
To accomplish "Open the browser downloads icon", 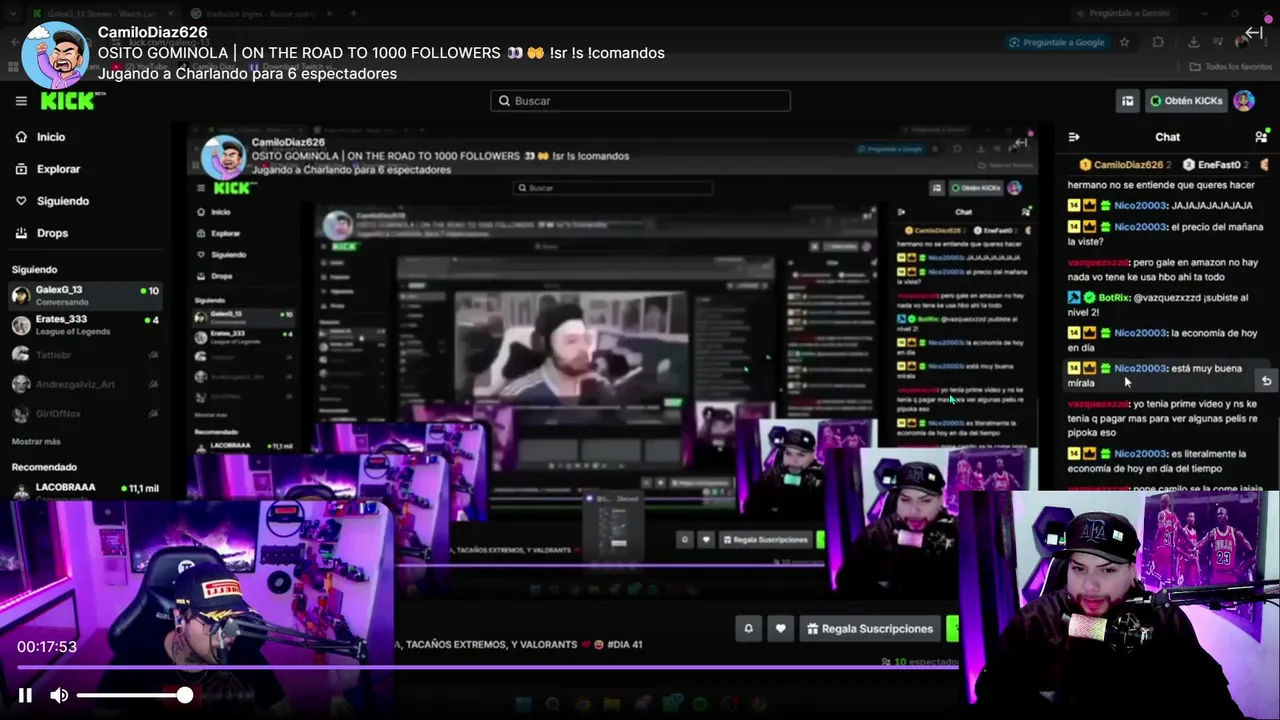I will (1193, 42).
